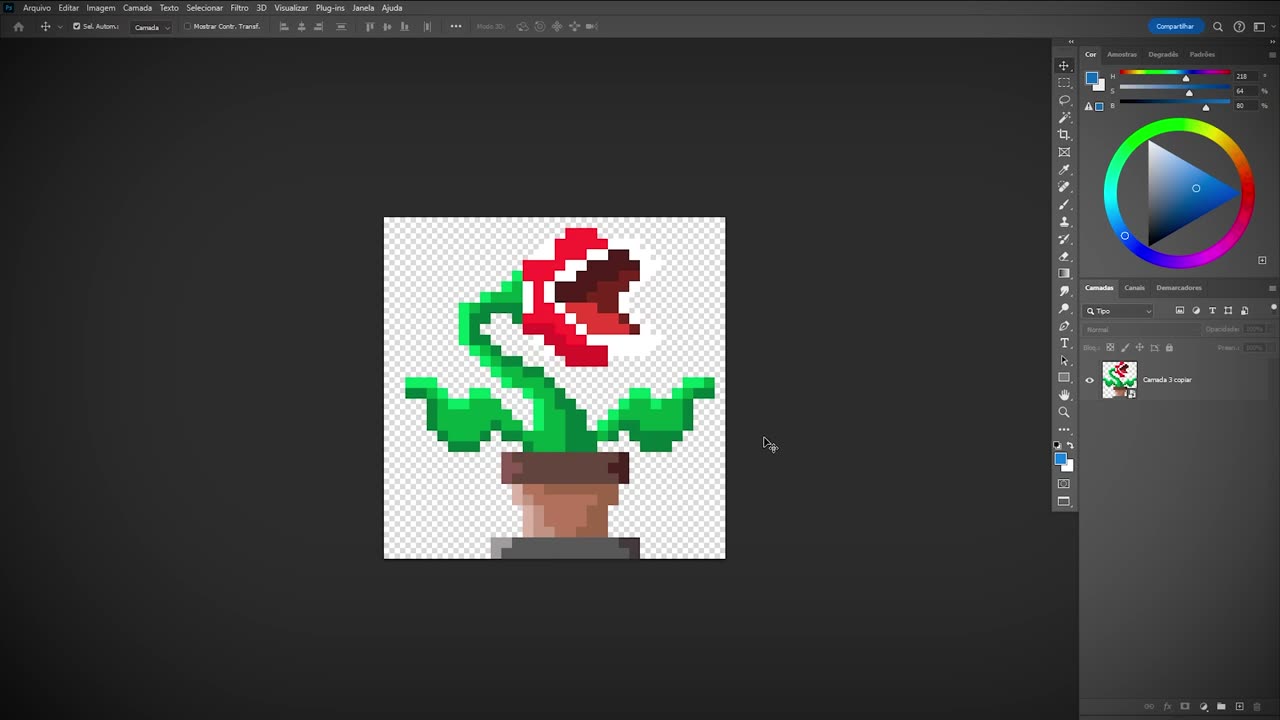Image resolution: width=1280 pixels, height=720 pixels.
Task: Toggle type layer filter
Action: (x=1212, y=311)
